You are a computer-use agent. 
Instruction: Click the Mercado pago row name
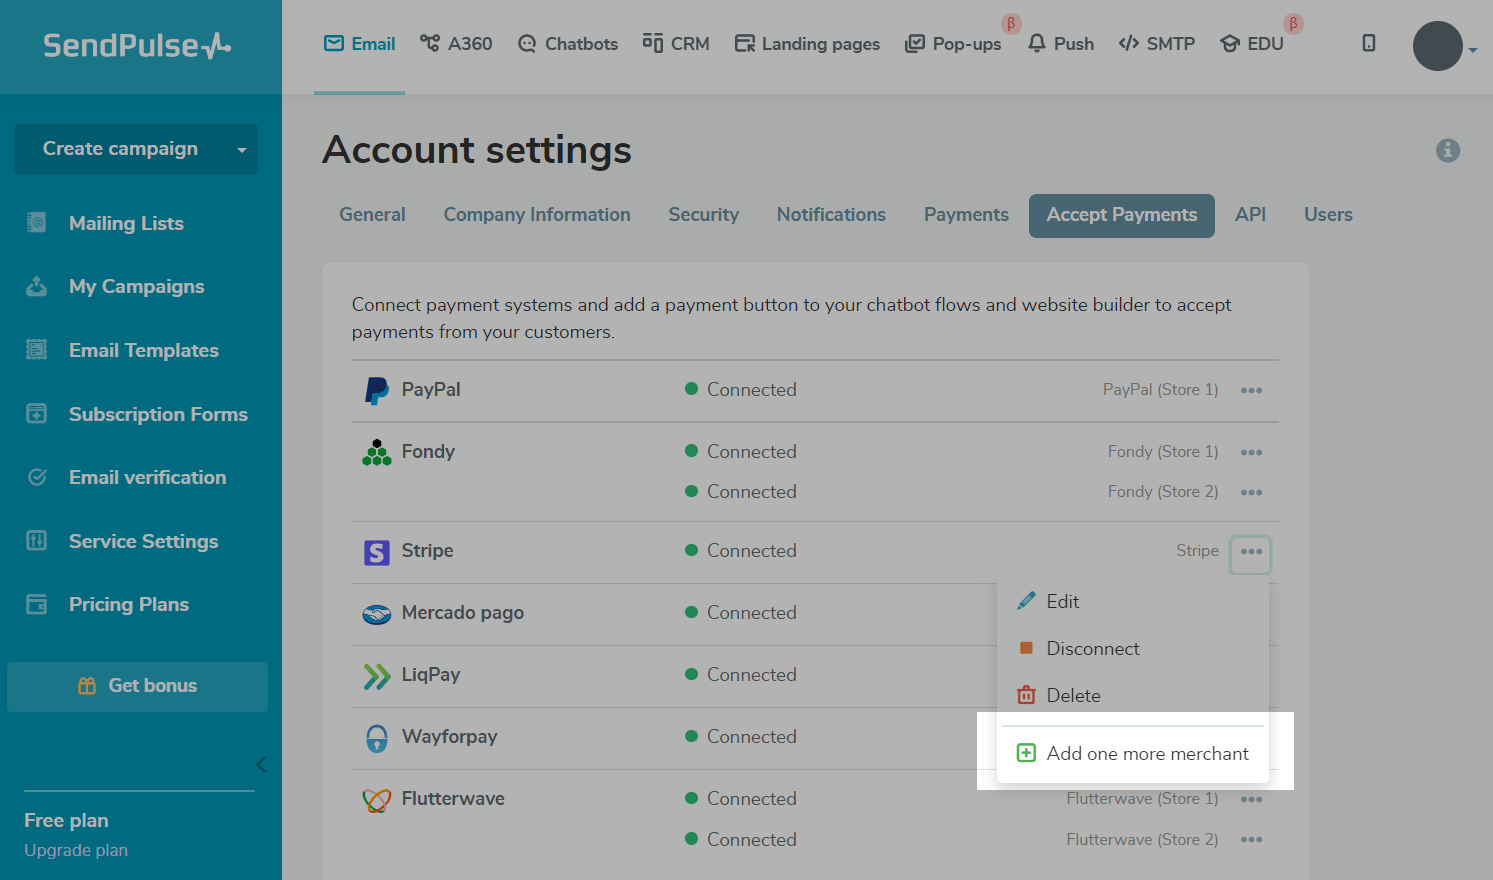pos(462,613)
